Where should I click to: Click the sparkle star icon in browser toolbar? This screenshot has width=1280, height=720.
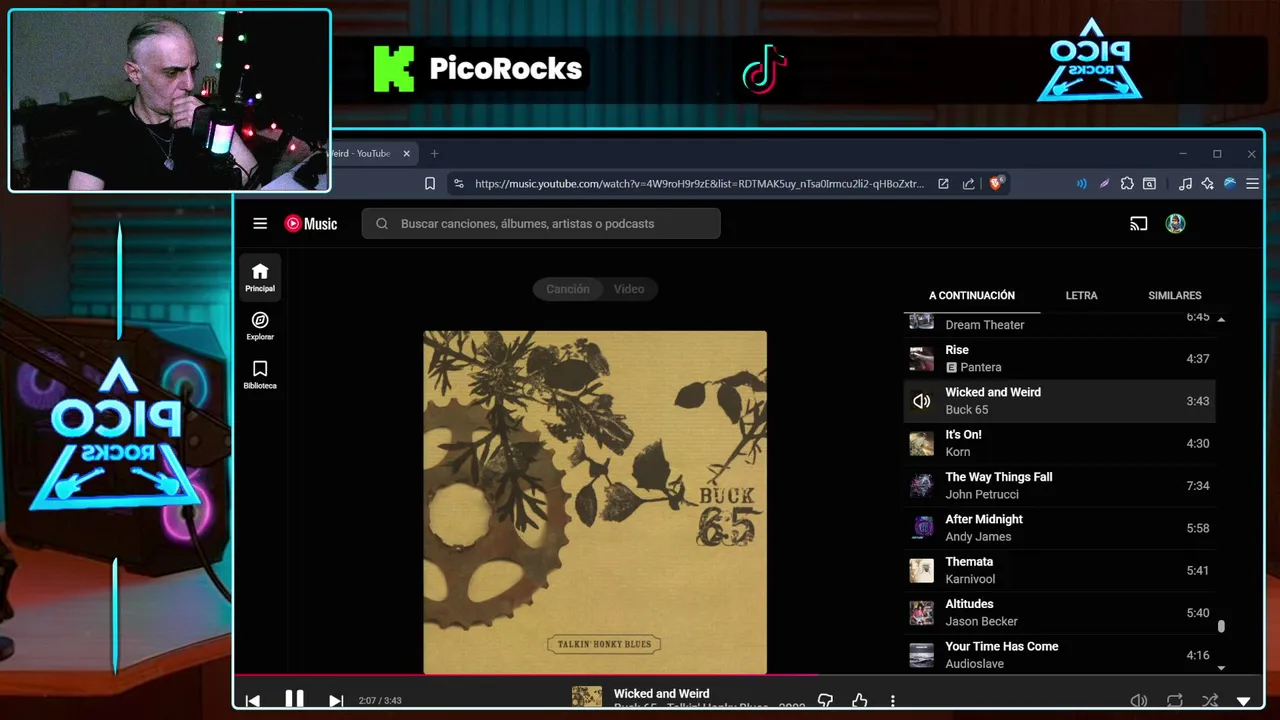(x=1208, y=184)
